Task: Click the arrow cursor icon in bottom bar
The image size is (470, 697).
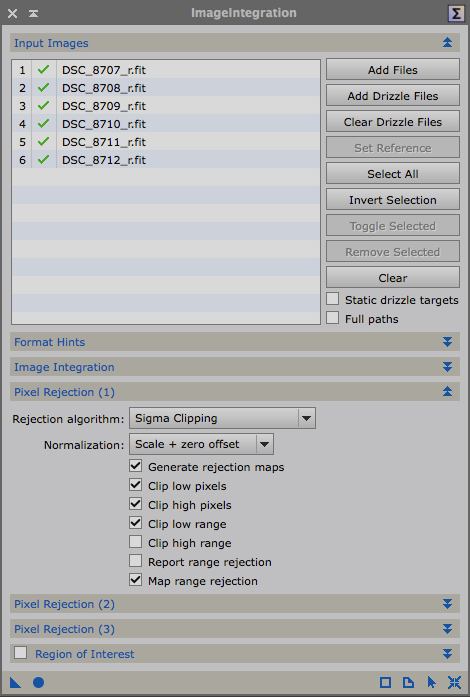Action: pyautogui.click(x=431, y=682)
